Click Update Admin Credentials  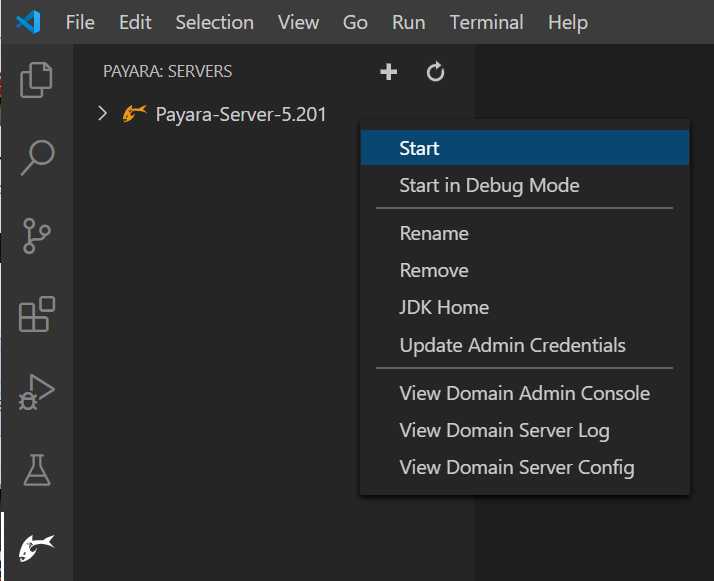pyautogui.click(x=512, y=345)
